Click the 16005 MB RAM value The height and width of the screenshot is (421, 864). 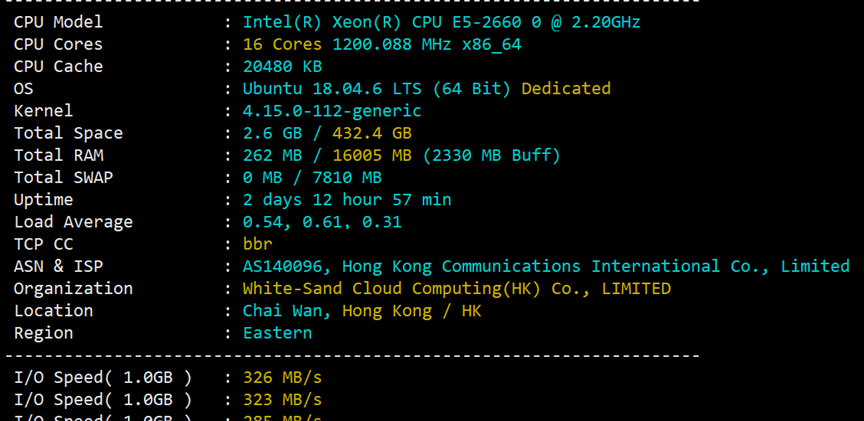click(372, 155)
